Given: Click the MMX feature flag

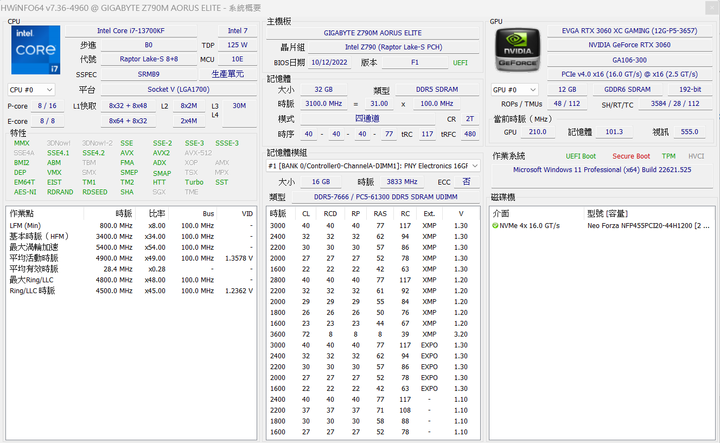Looking at the screenshot, I should point(22,143).
